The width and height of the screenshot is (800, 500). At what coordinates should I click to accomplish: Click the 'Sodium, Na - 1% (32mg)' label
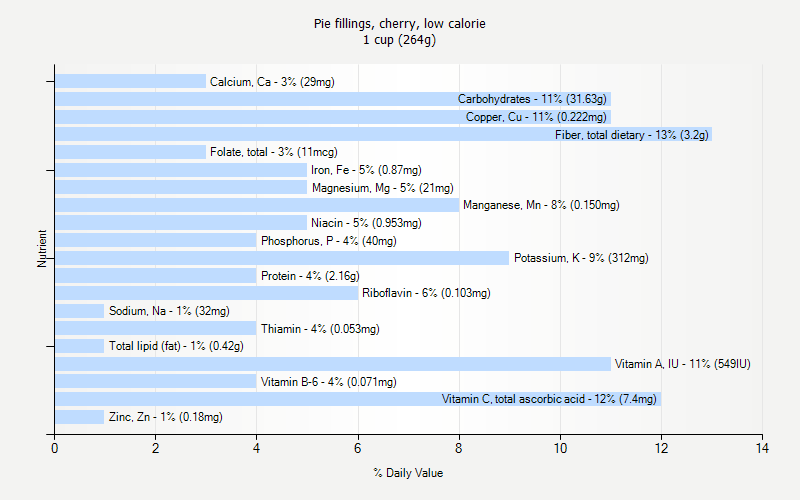tap(169, 311)
